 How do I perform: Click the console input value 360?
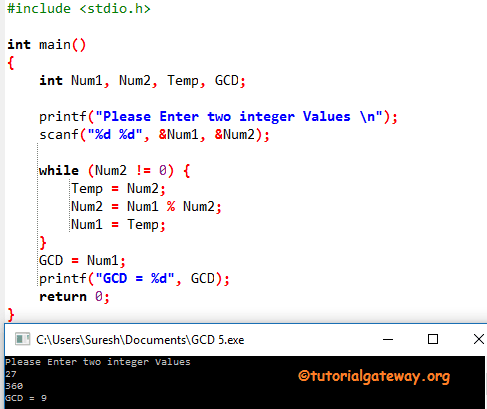pos(14,386)
